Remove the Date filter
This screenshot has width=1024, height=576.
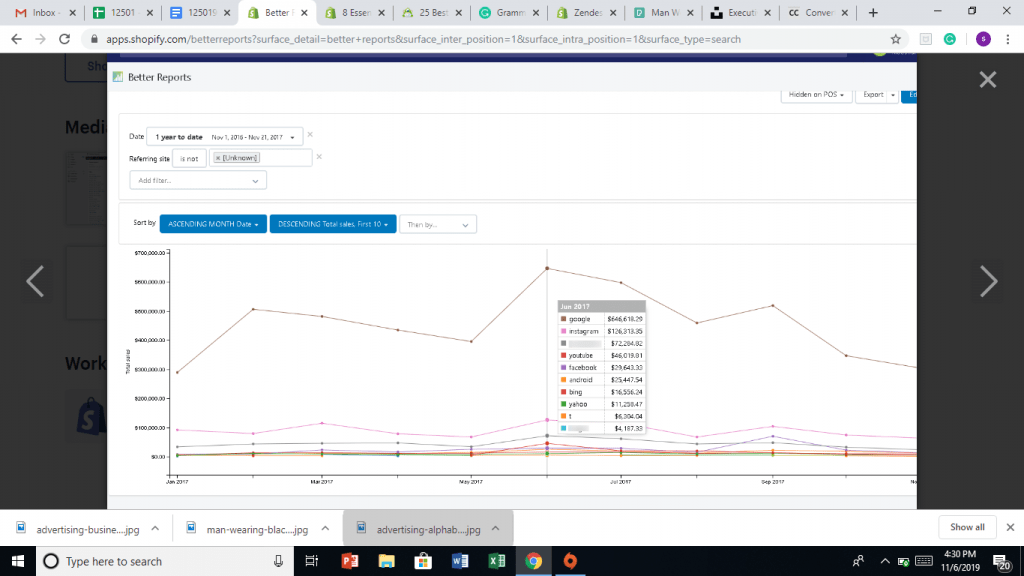pyautogui.click(x=310, y=135)
